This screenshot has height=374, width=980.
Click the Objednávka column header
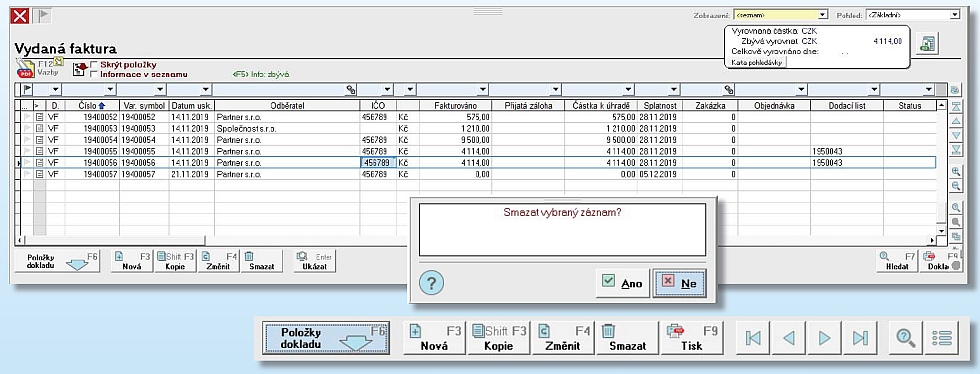tap(774, 106)
